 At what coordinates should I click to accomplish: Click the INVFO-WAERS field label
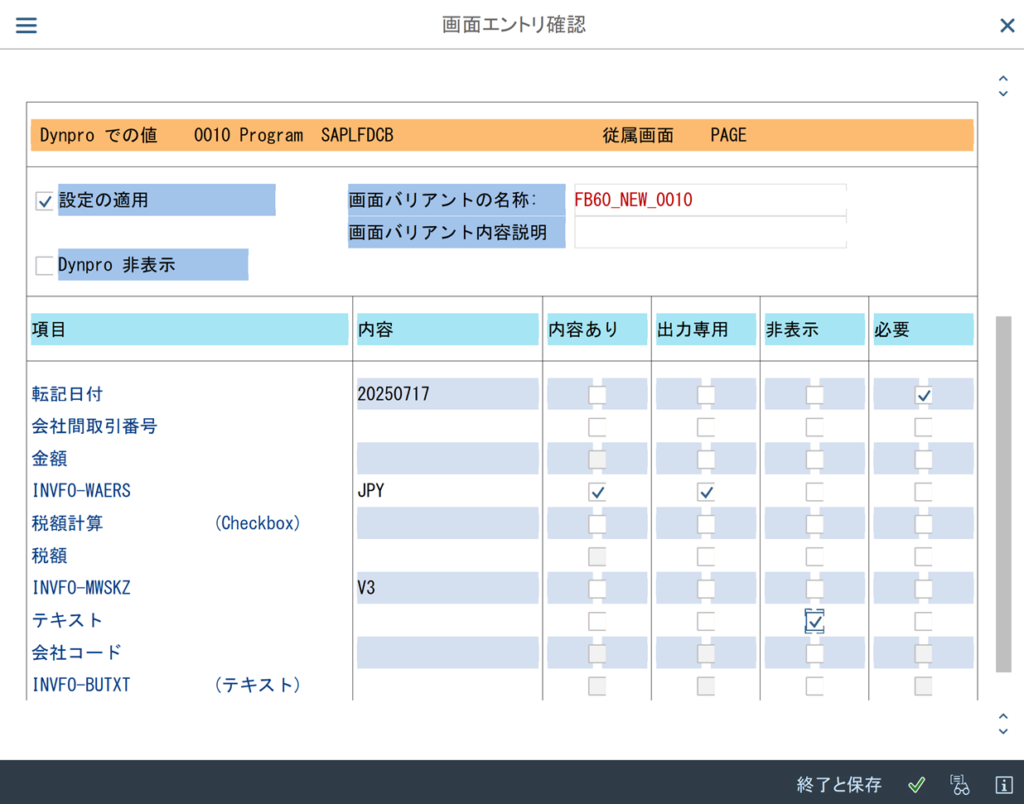click(x=81, y=490)
